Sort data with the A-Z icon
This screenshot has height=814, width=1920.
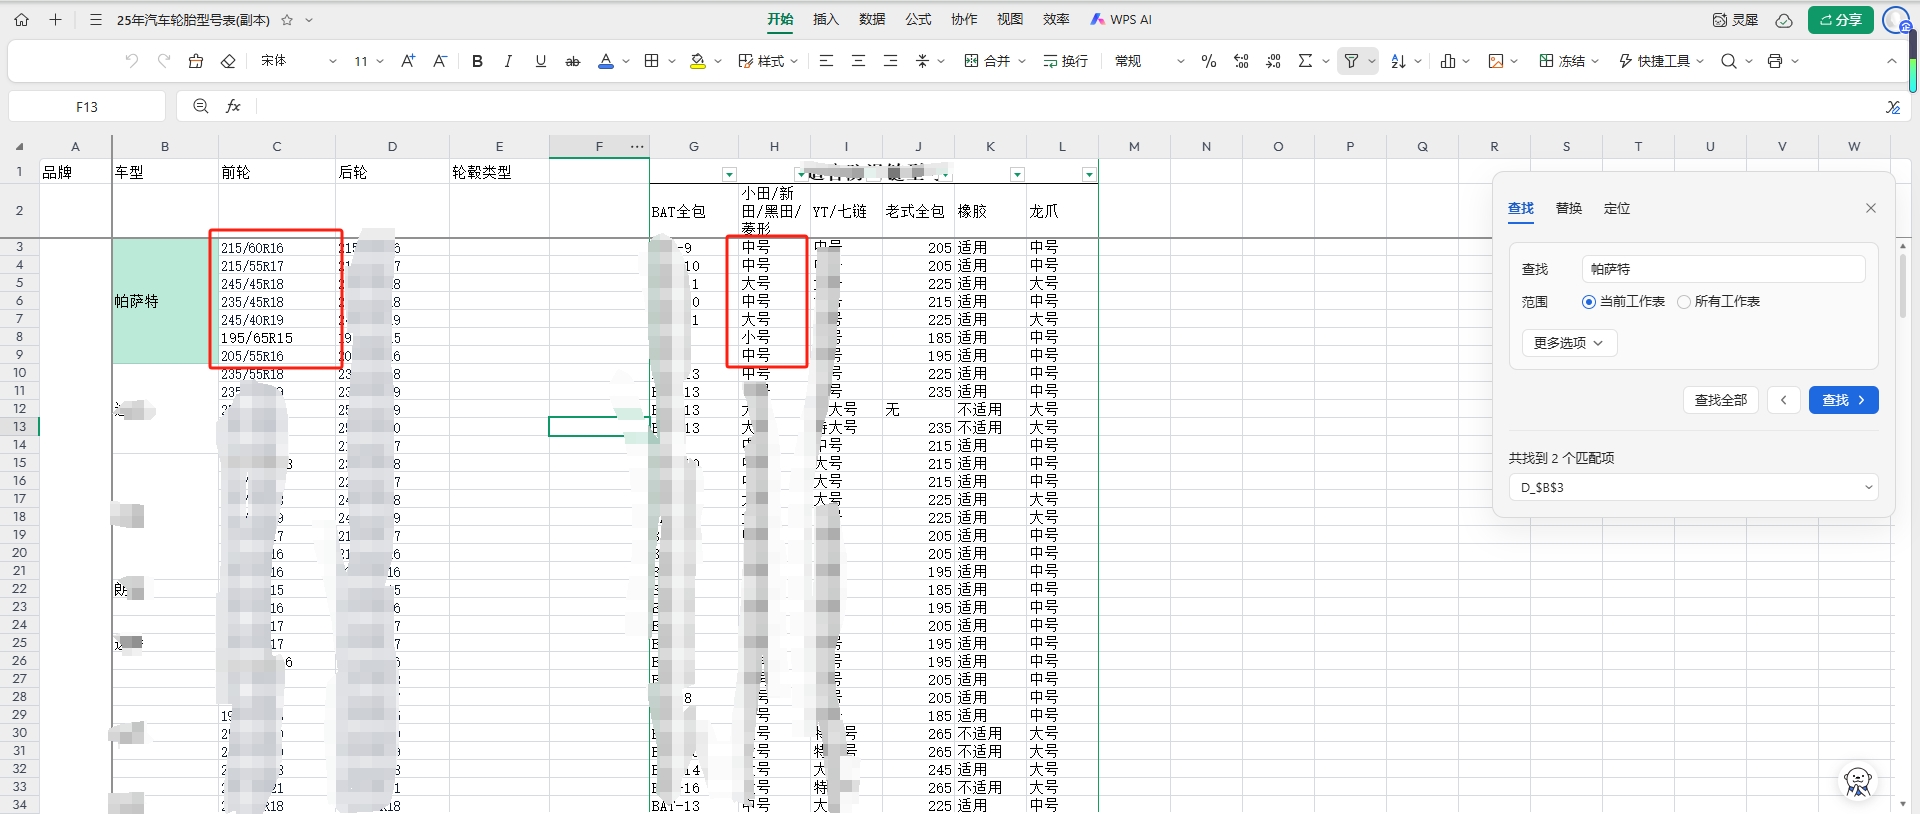(1399, 61)
